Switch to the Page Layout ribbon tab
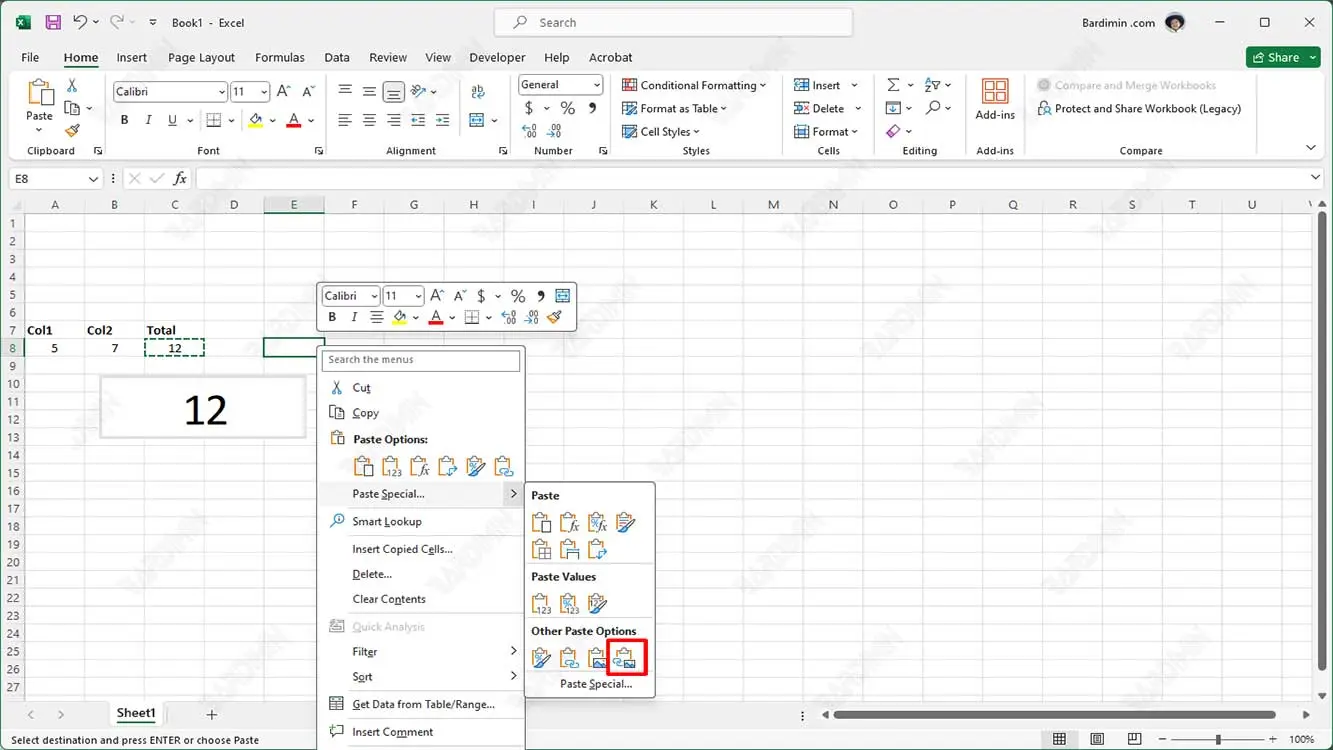 click(201, 57)
